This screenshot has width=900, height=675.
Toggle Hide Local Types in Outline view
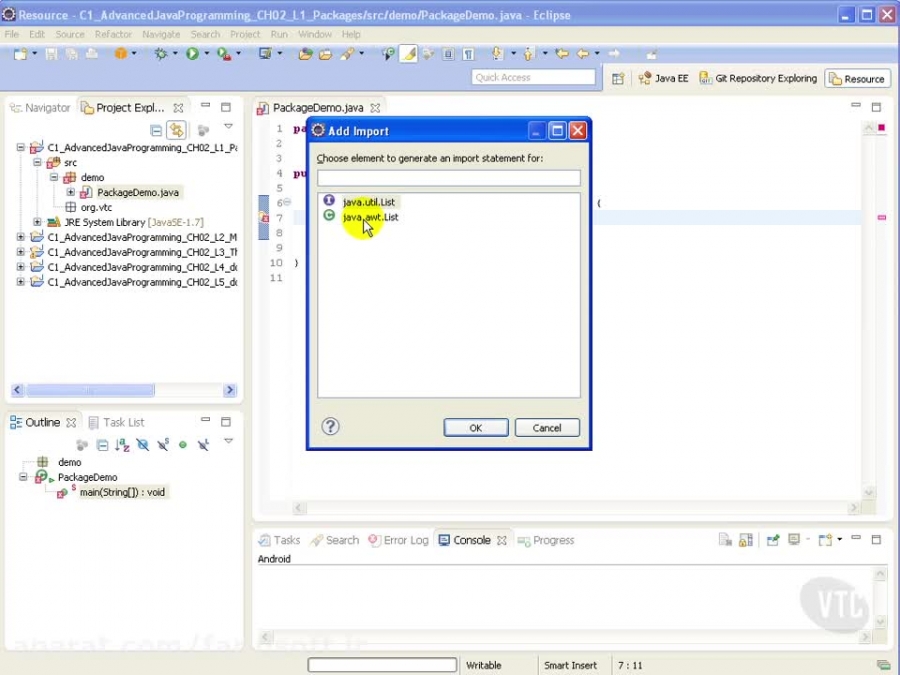[203, 445]
